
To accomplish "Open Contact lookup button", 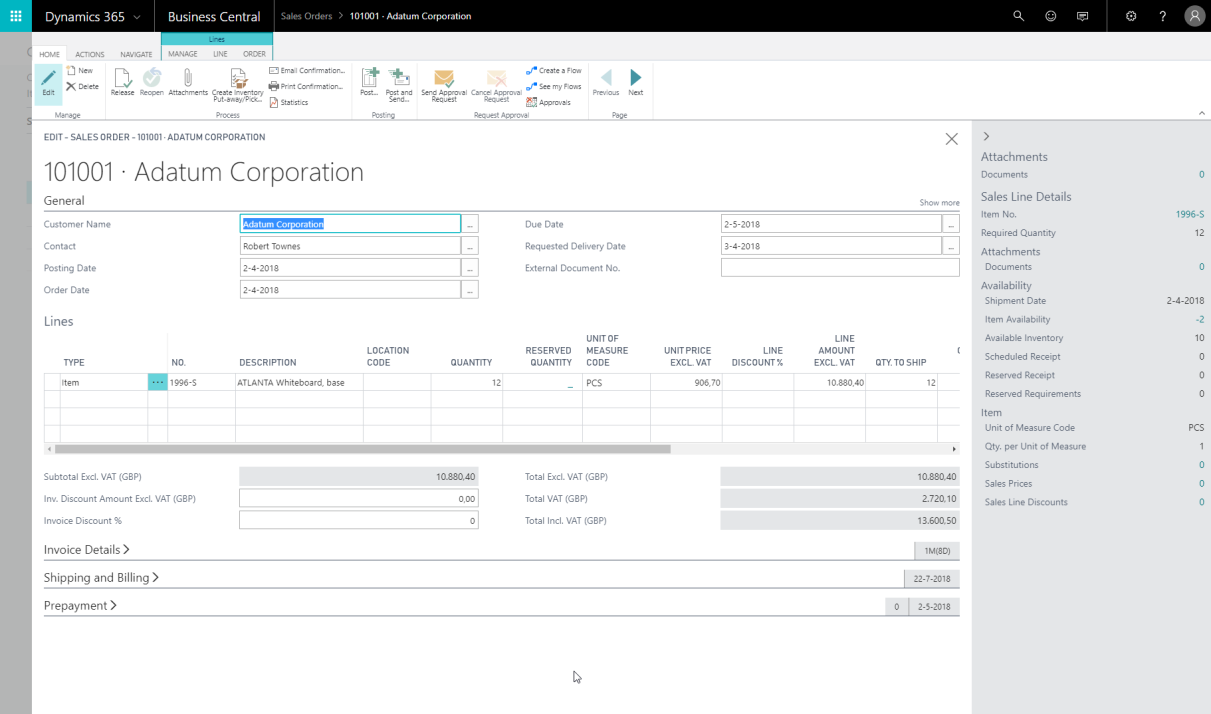I will coord(470,246).
